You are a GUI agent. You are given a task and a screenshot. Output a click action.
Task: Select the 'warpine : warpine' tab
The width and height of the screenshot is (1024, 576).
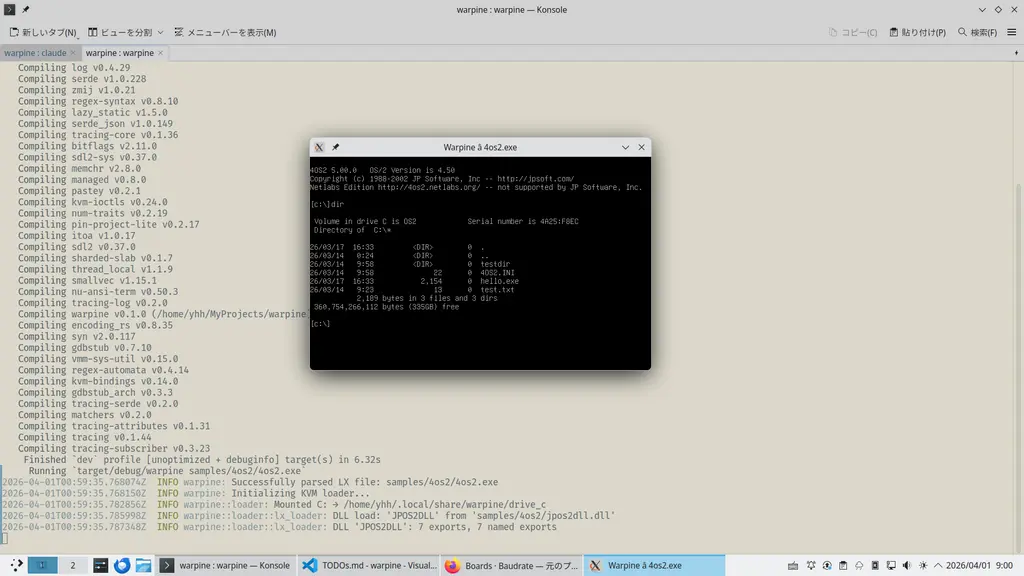tap(119, 52)
